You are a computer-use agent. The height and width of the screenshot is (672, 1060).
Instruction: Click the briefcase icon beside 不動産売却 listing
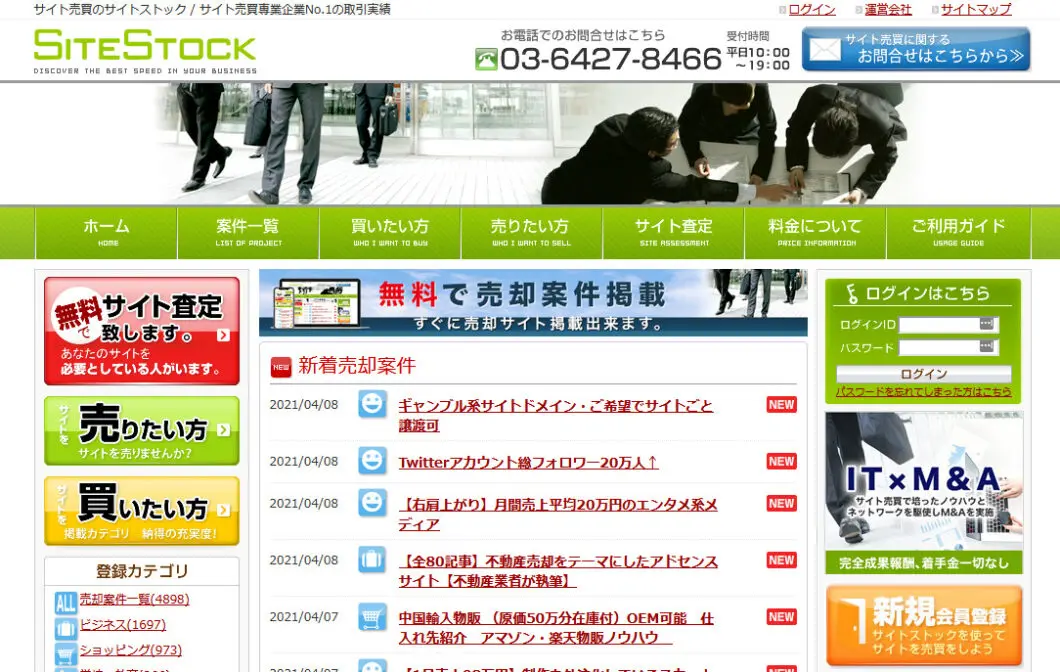[x=372, y=560]
